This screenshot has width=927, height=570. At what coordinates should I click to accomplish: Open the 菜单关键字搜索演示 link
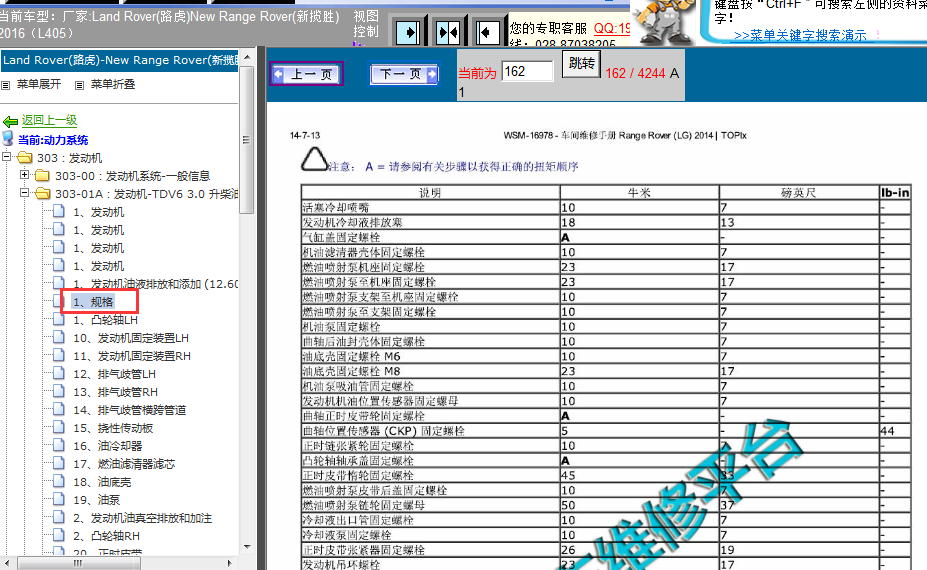click(800, 35)
